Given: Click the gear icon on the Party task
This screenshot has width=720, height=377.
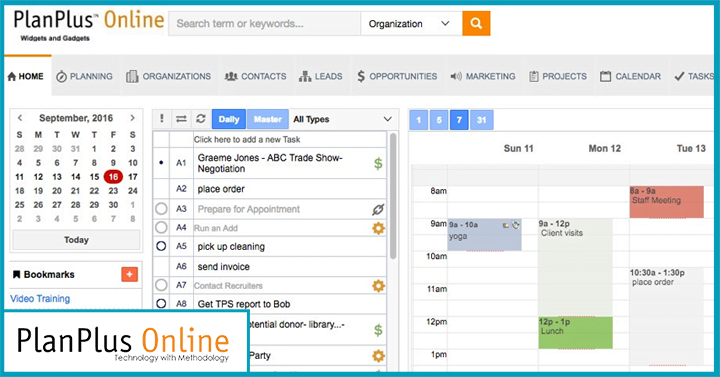Looking at the screenshot, I should tap(378, 355).
